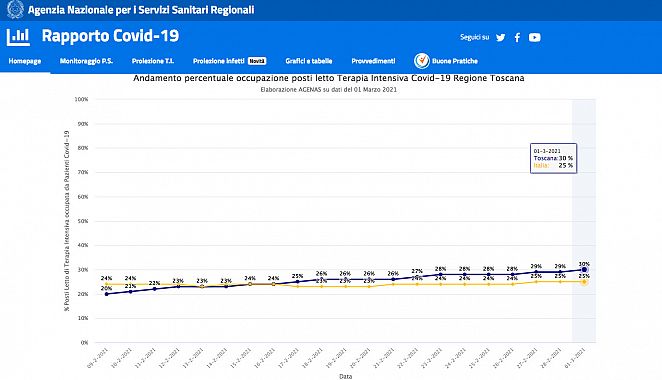Open the Facebook icon link
Screen dimensions: 662x380
517,38
